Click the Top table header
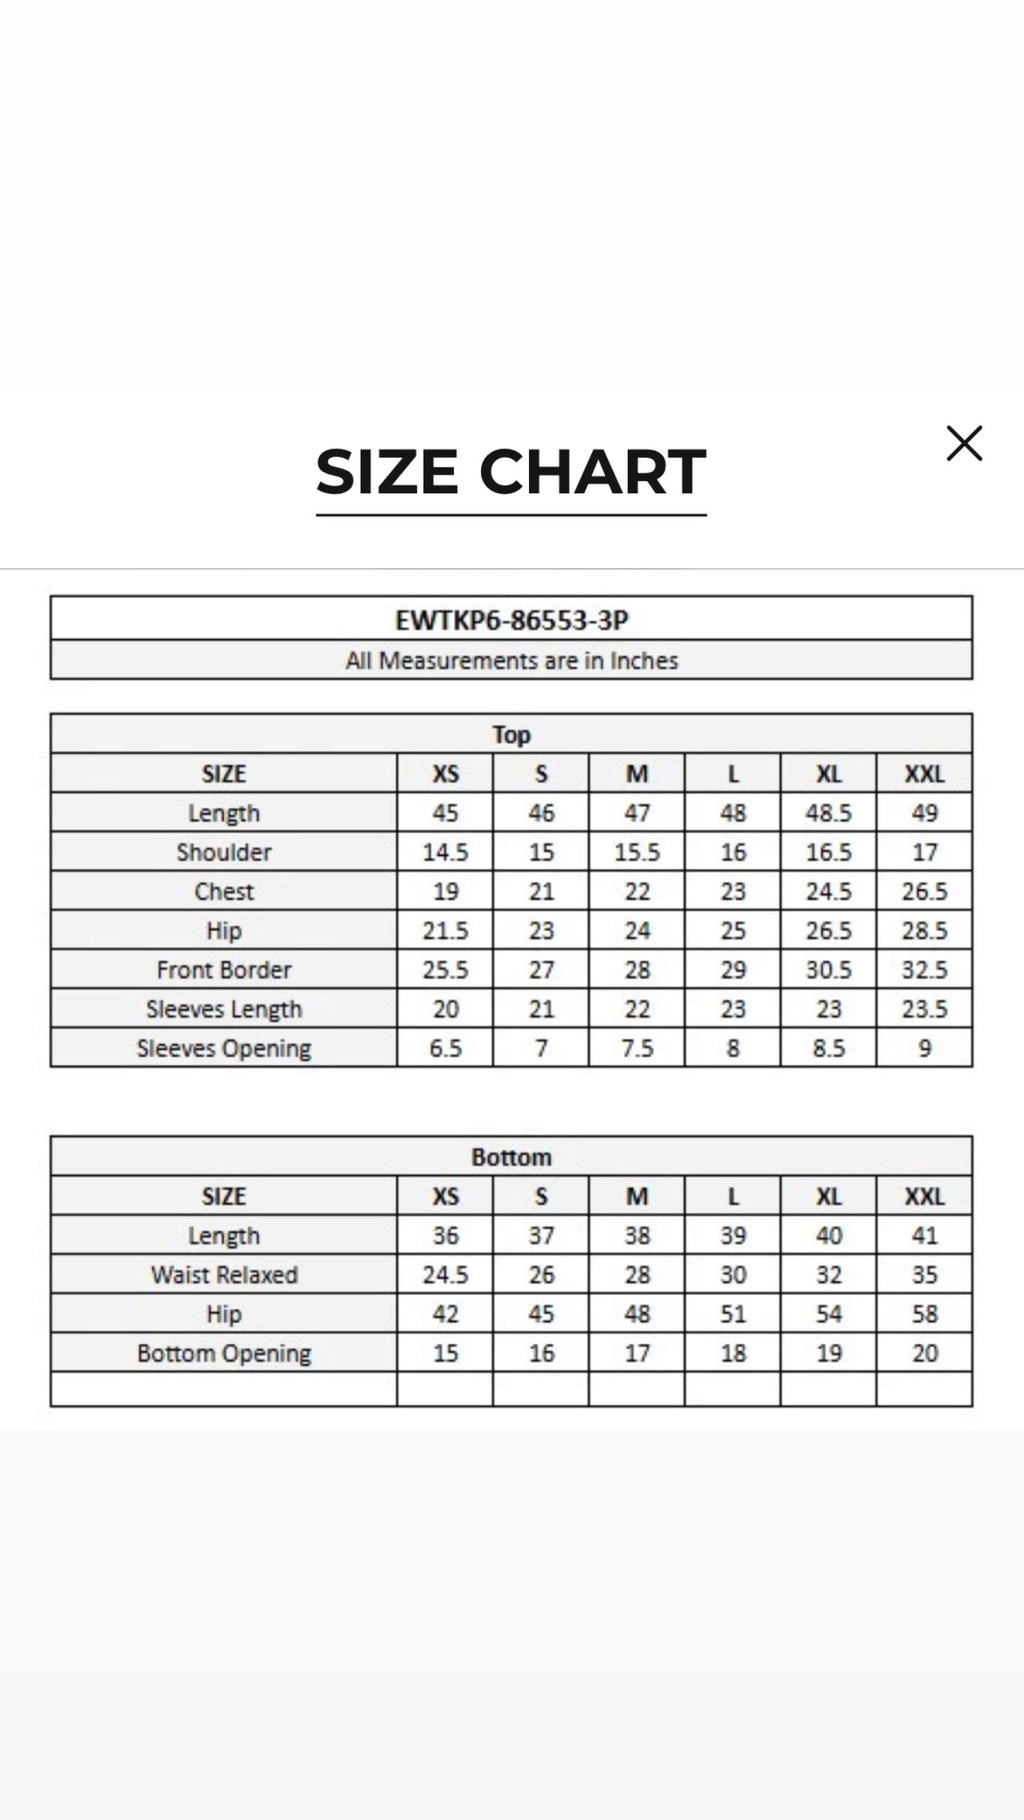This screenshot has width=1024, height=1820. [x=511, y=735]
